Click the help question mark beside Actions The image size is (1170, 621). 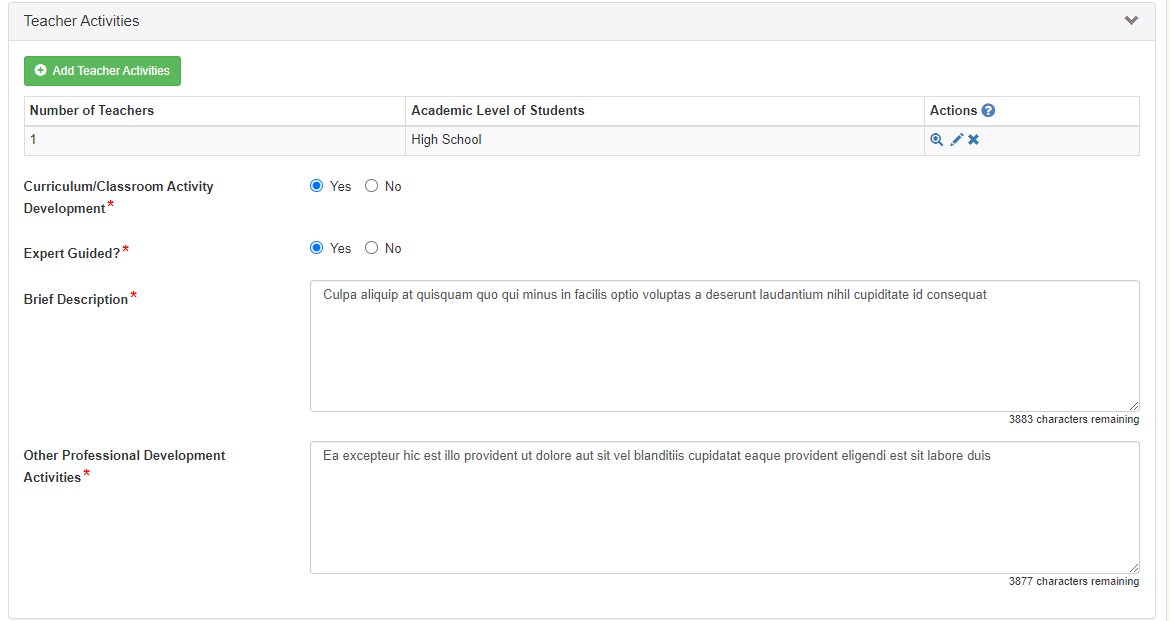(x=988, y=111)
